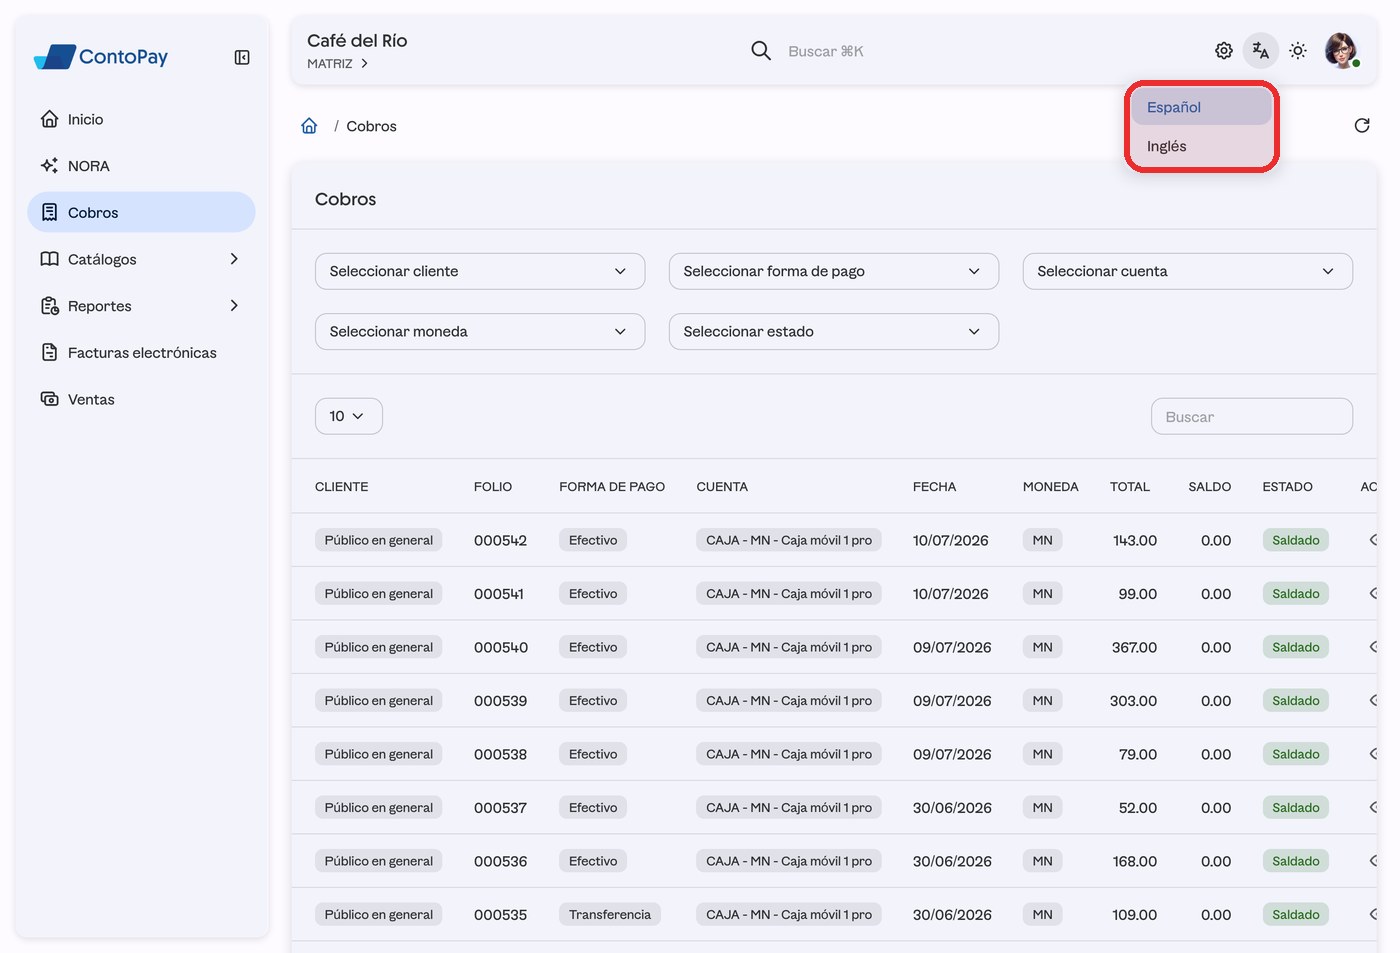This screenshot has height=953, width=1400.
Task: Click Público en general in row 000537
Action: pyautogui.click(x=379, y=807)
